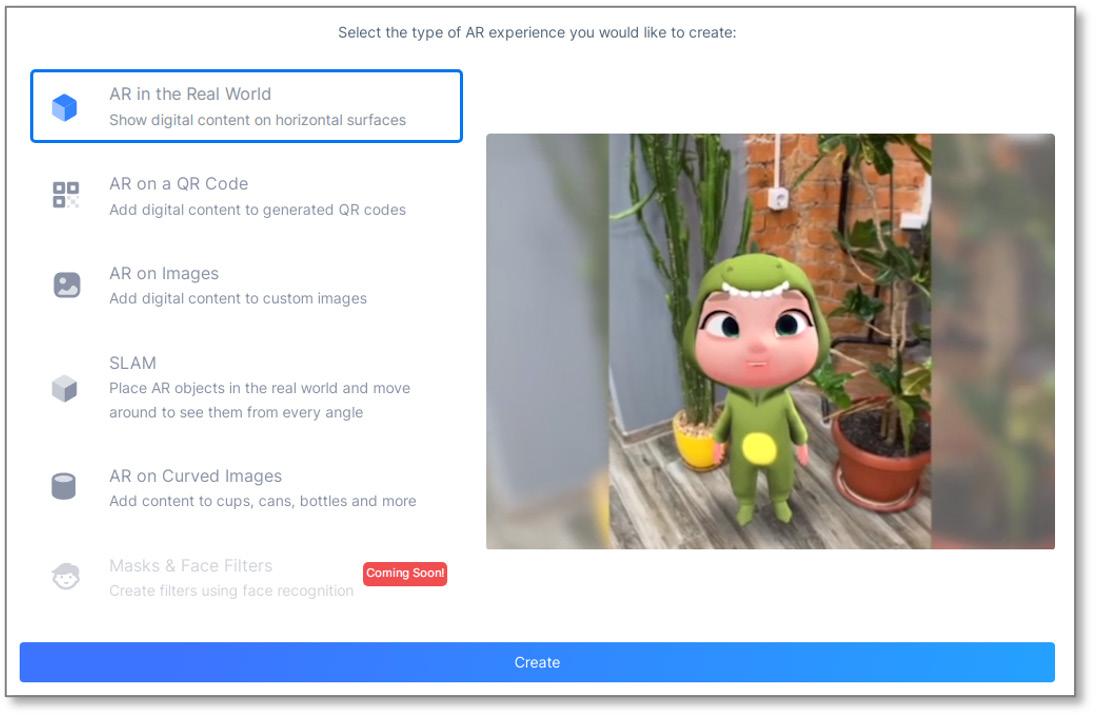Click 'Add content to cups, cans, bottles' text
The height and width of the screenshot is (717, 1096).
point(262,501)
